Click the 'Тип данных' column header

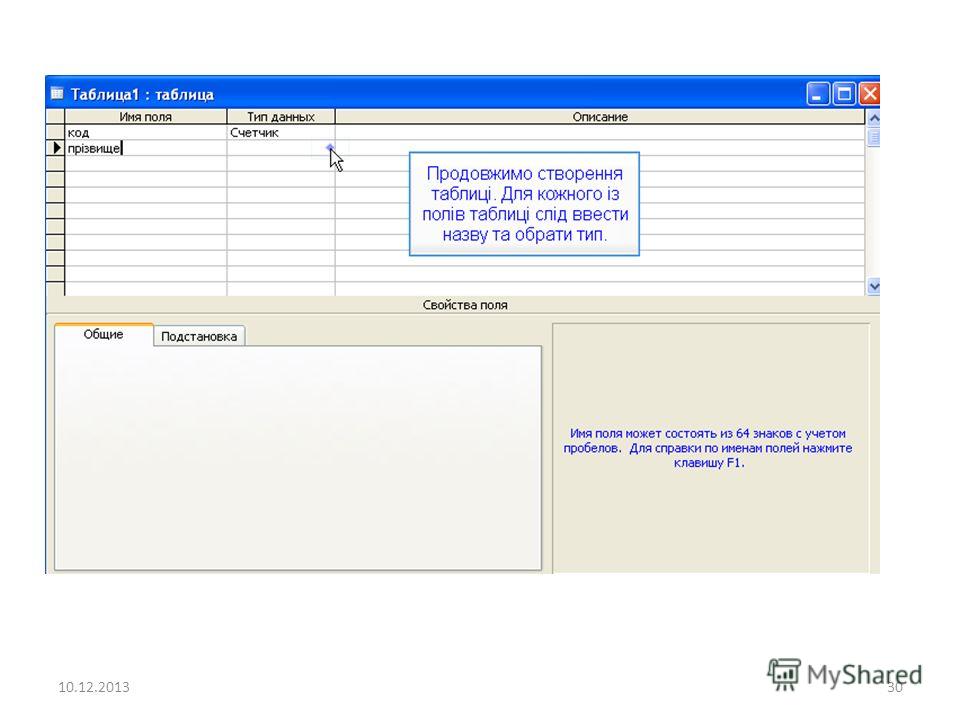click(281, 116)
